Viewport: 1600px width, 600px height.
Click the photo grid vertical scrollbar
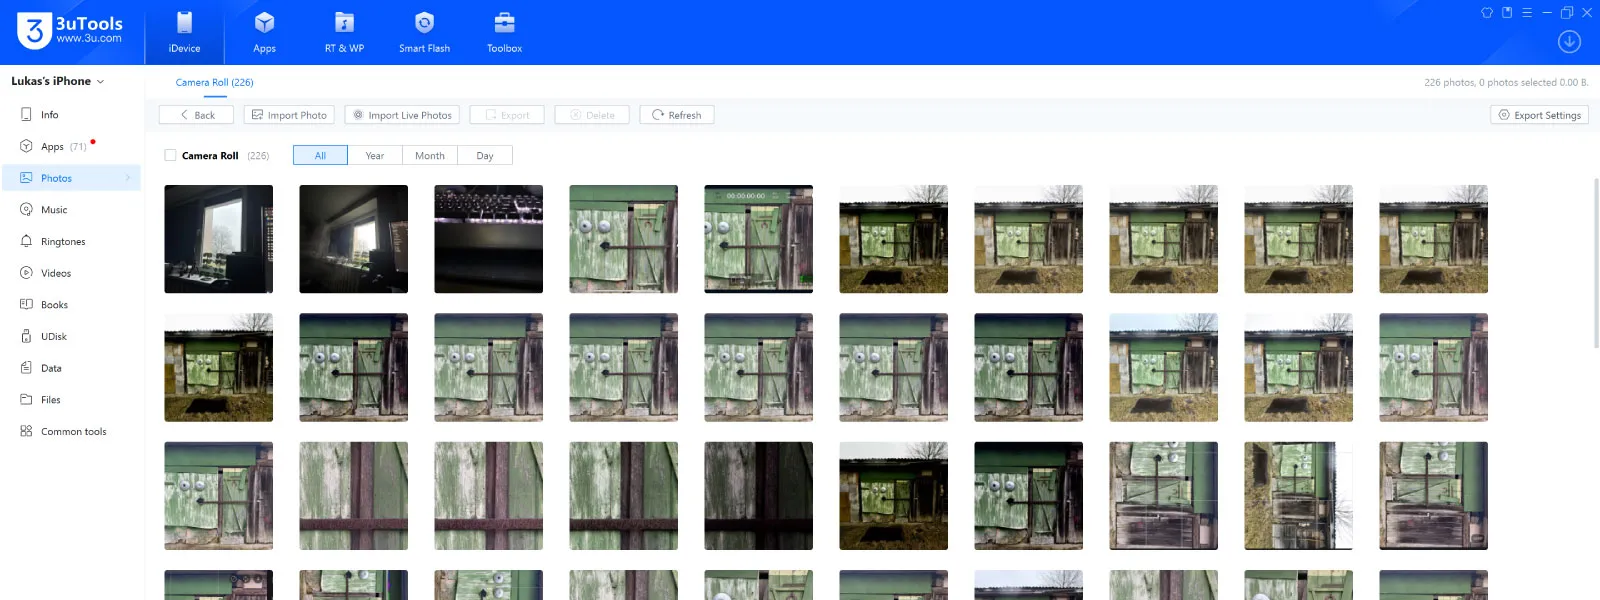click(1596, 262)
